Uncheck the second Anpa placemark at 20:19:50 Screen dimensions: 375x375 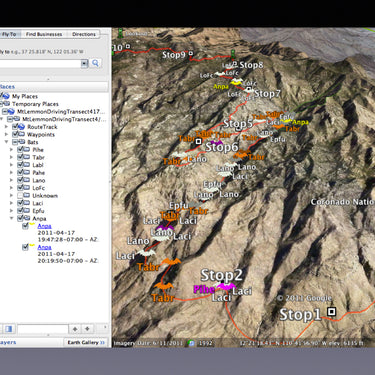pos(25,247)
